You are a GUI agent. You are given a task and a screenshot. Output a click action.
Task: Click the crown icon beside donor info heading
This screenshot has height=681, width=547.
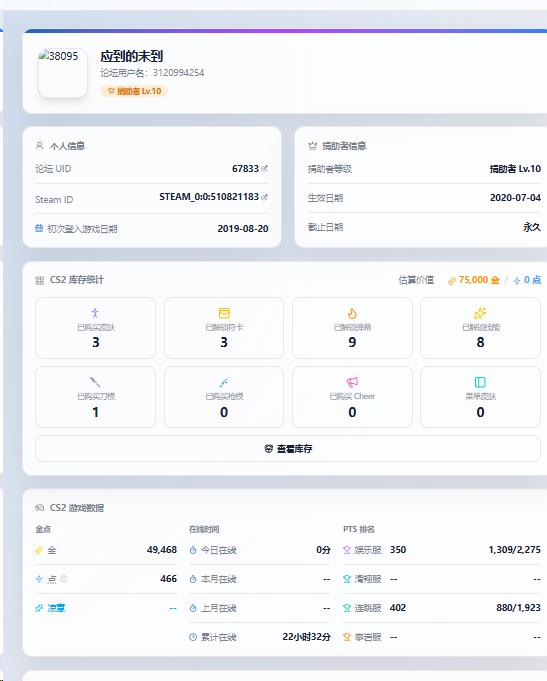(x=312, y=146)
